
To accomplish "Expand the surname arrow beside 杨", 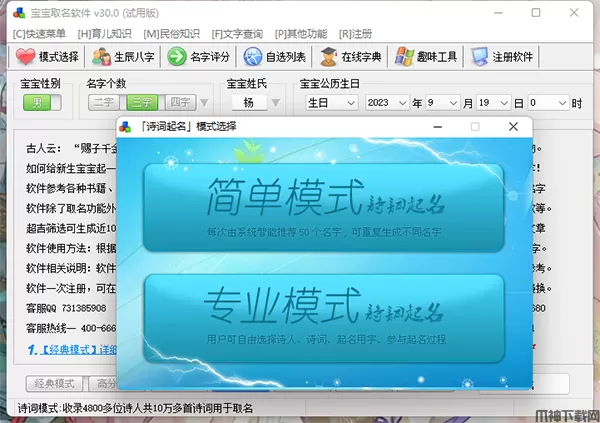I will [x=276, y=103].
